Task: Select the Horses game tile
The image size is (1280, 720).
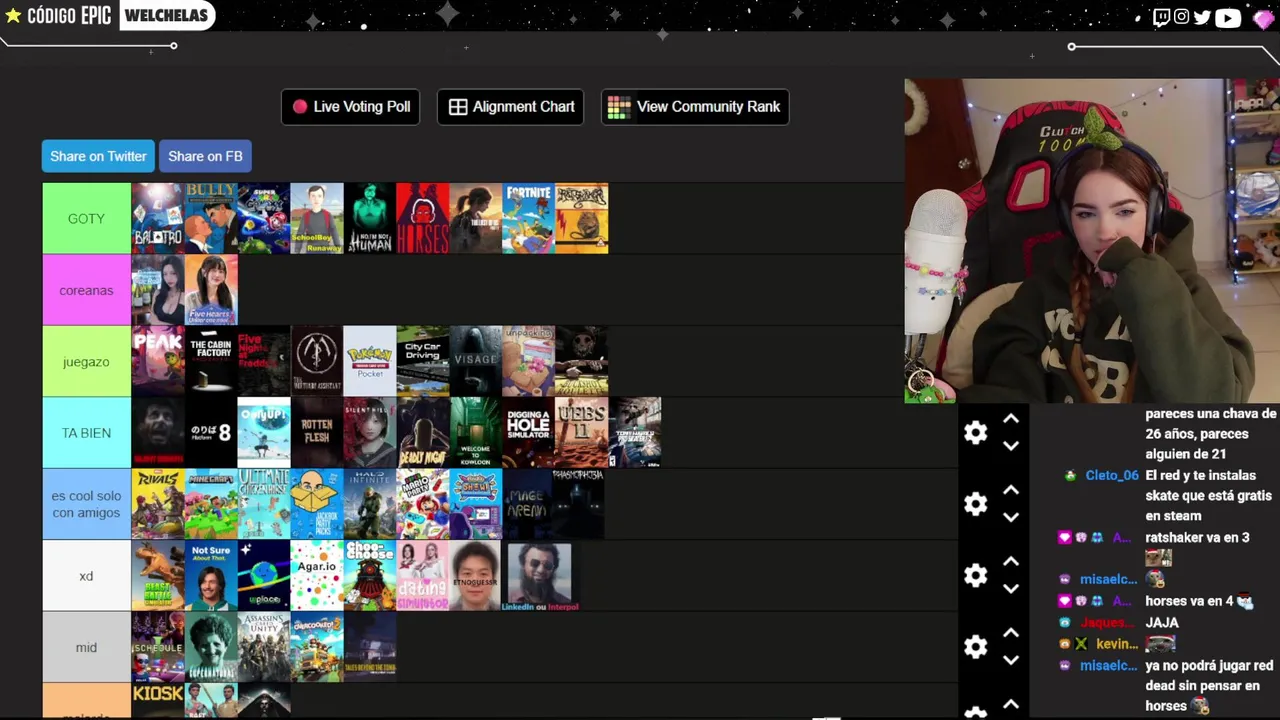Action: (x=423, y=218)
